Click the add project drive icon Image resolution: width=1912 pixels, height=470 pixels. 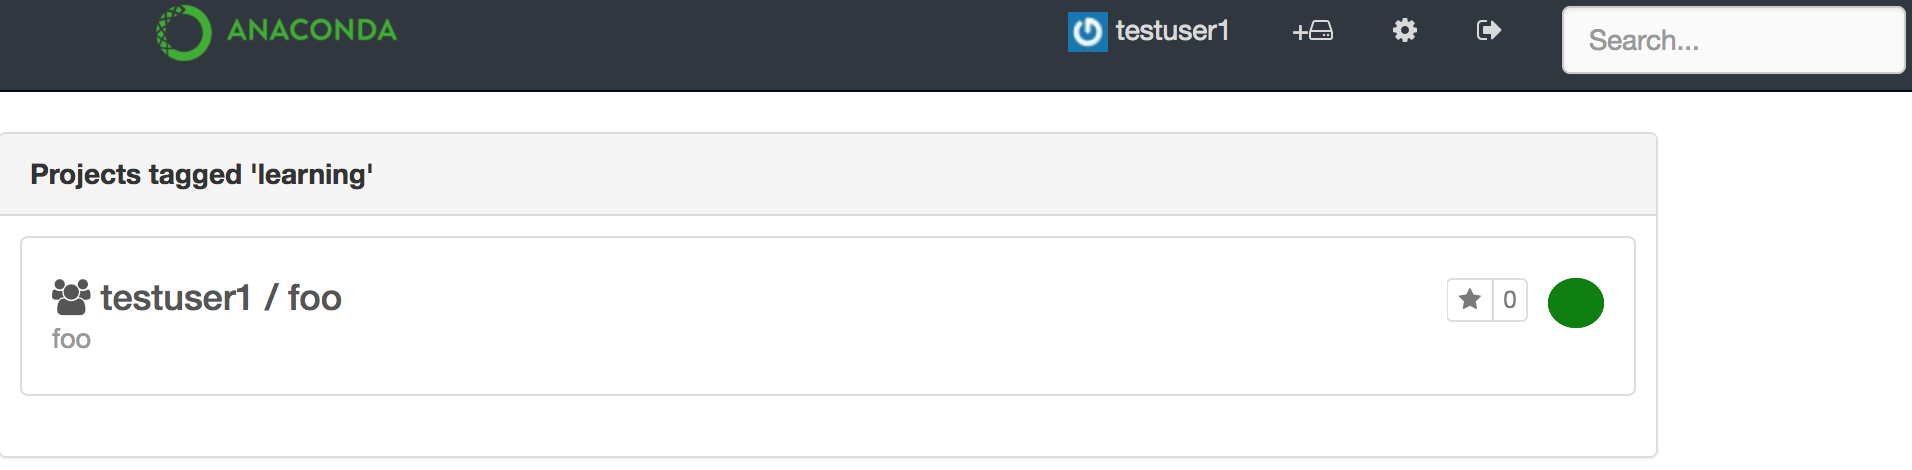[x=1313, y=31]
